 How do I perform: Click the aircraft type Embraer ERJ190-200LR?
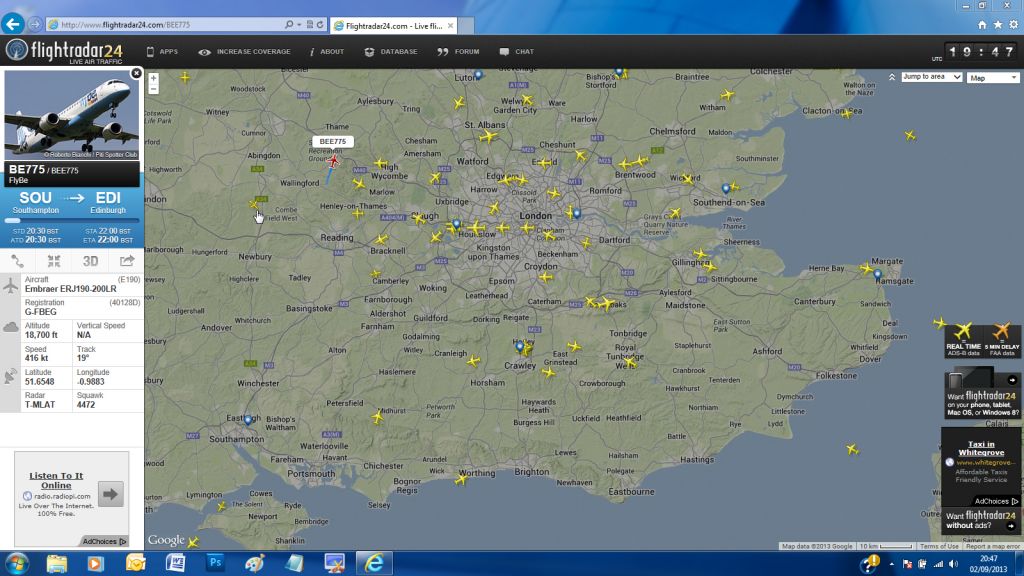click(71, 289)
